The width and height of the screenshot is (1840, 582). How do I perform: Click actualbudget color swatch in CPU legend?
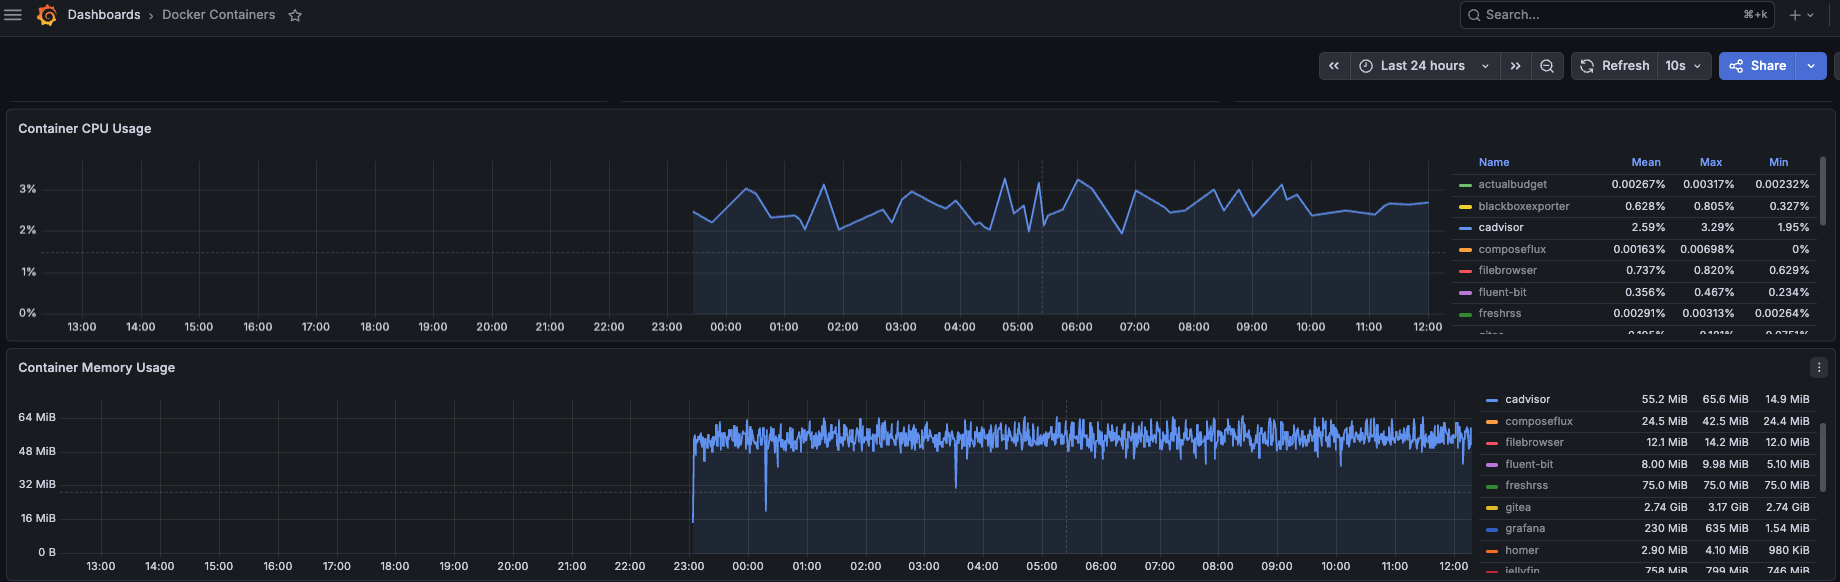[x=1465, y=185]
